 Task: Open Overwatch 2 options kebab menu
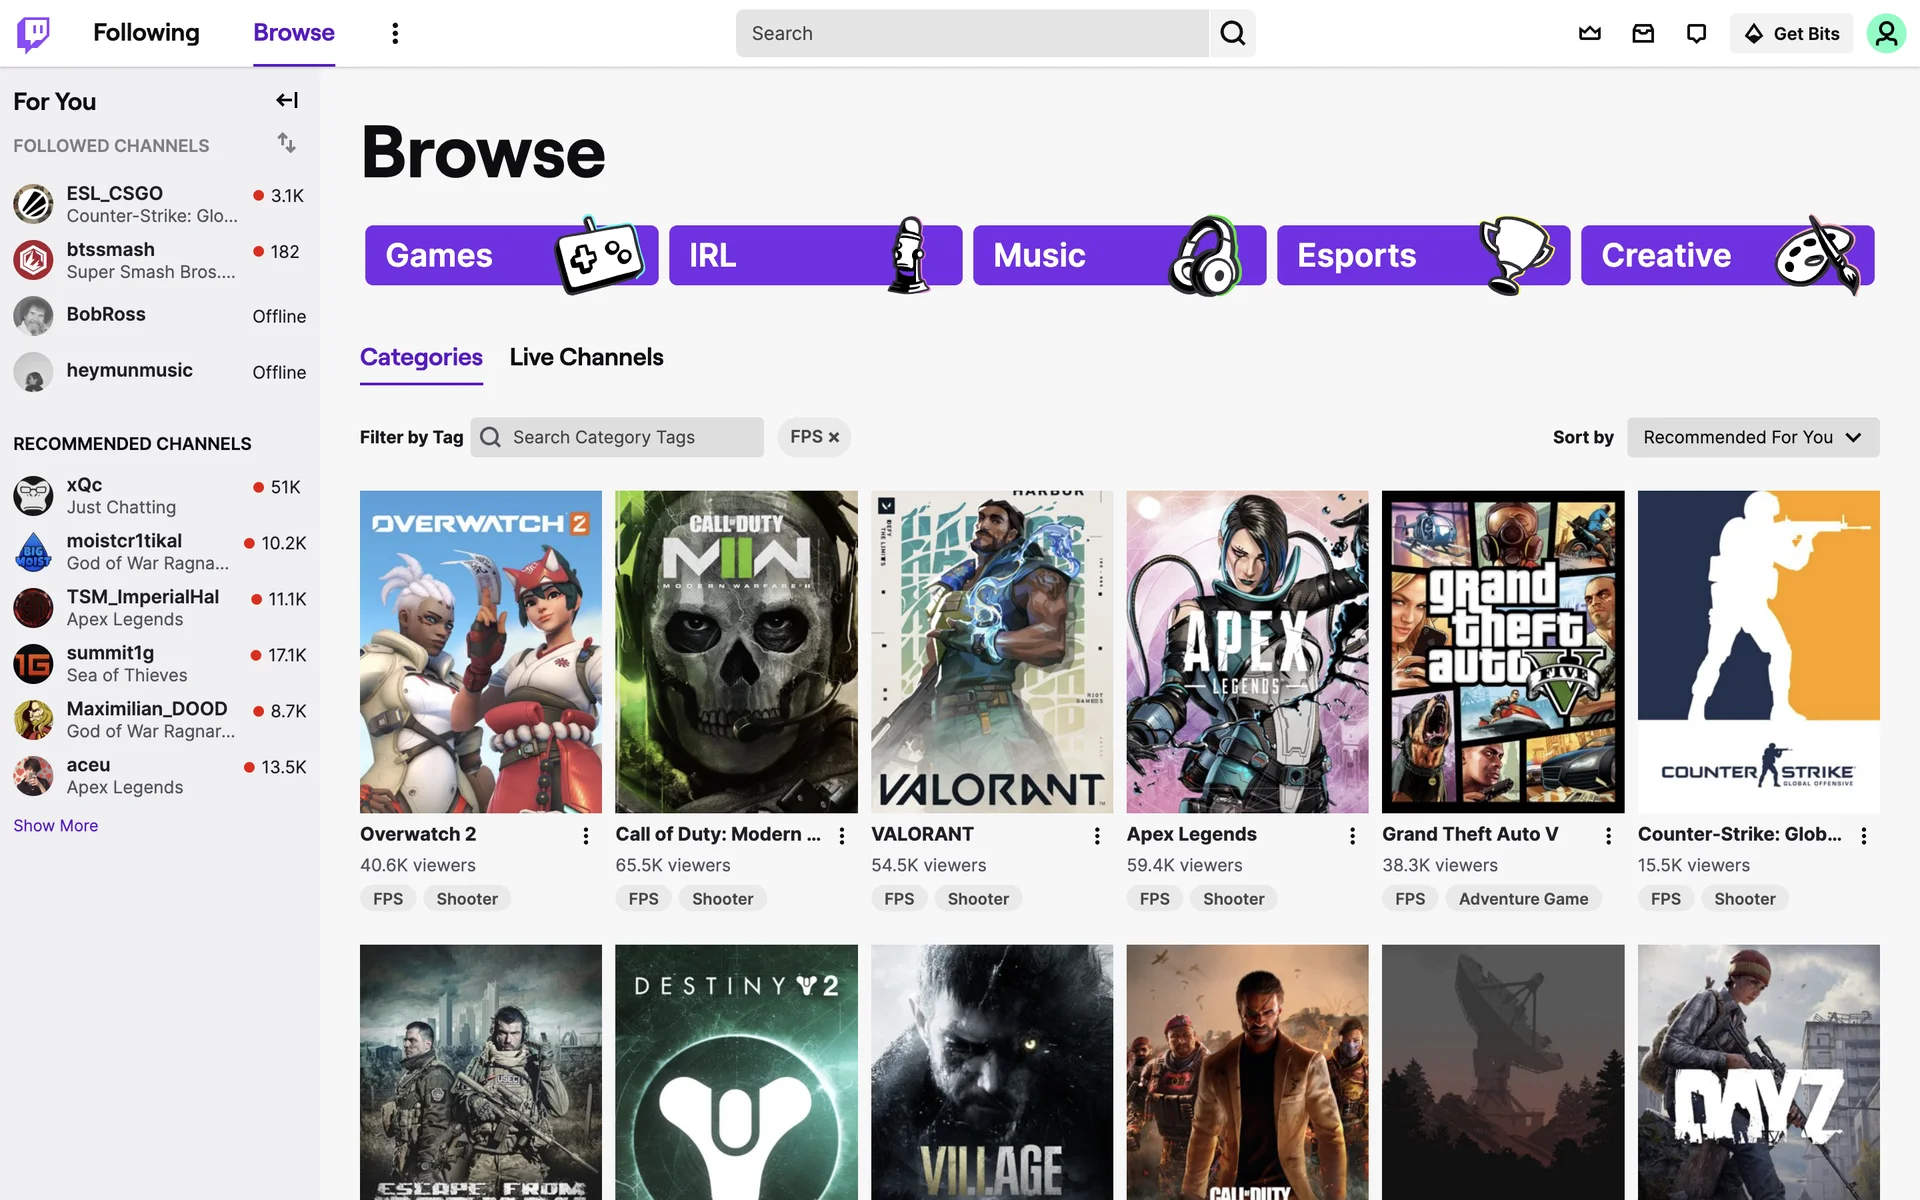pyautogui.click(x=586, y=836)
